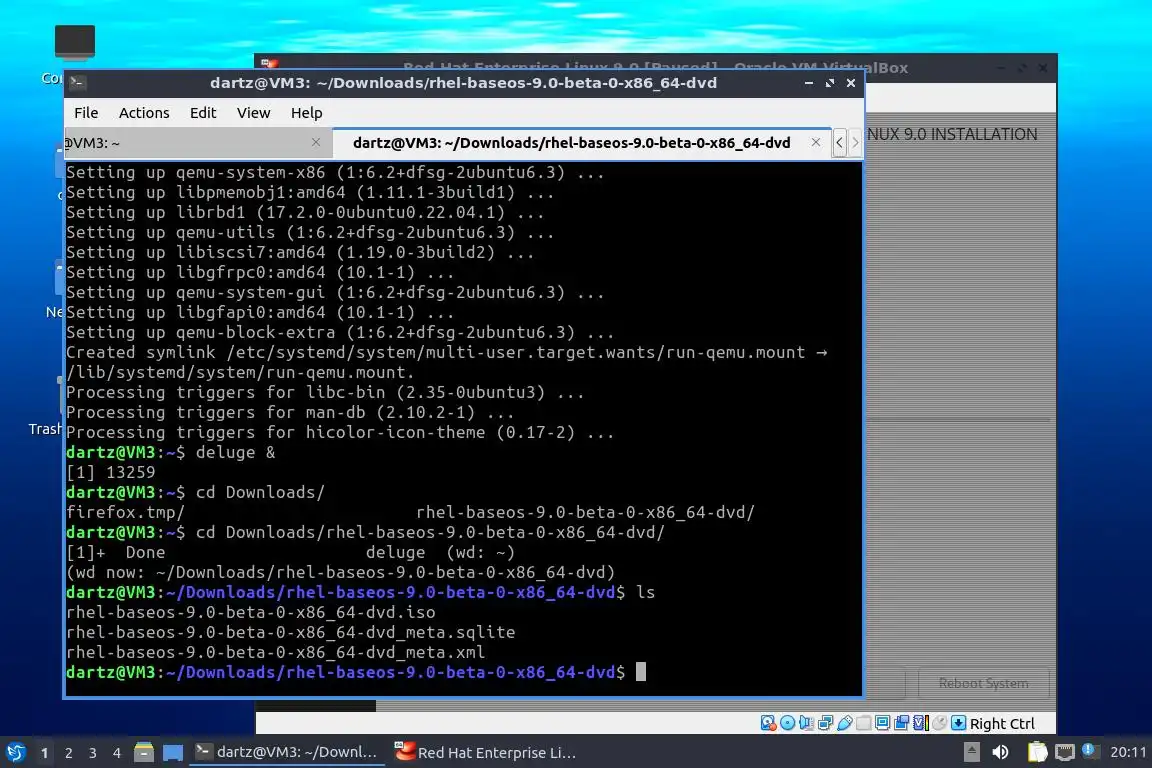Open the Edit menu

[x=203, y=112]
